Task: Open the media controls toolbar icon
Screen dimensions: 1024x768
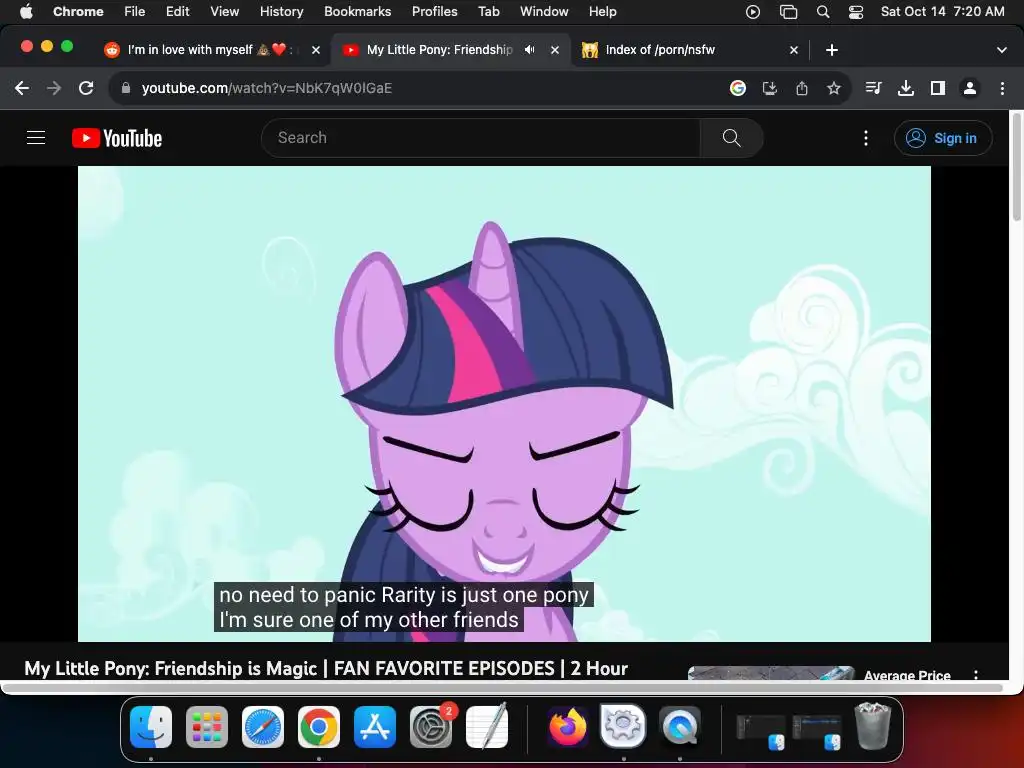Action: click(873, 88)
